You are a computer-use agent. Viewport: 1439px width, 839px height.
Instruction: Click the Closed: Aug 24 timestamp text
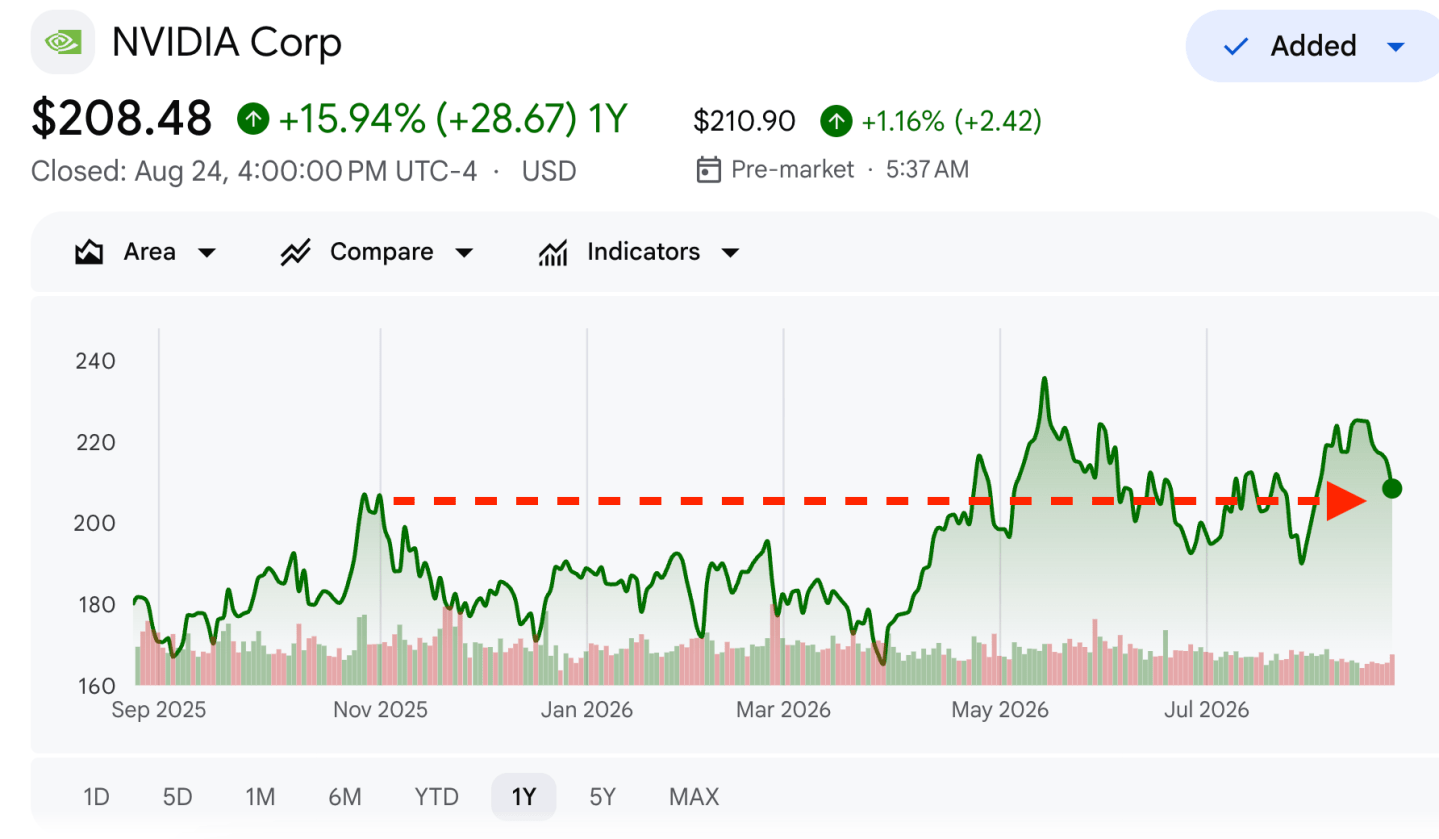click(254, 171)
